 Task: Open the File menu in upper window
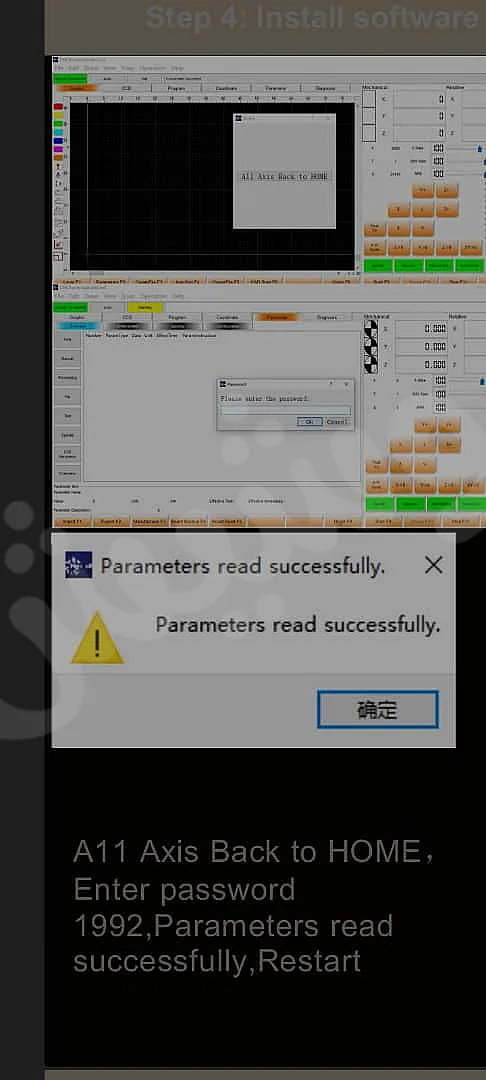click(59, 68)
